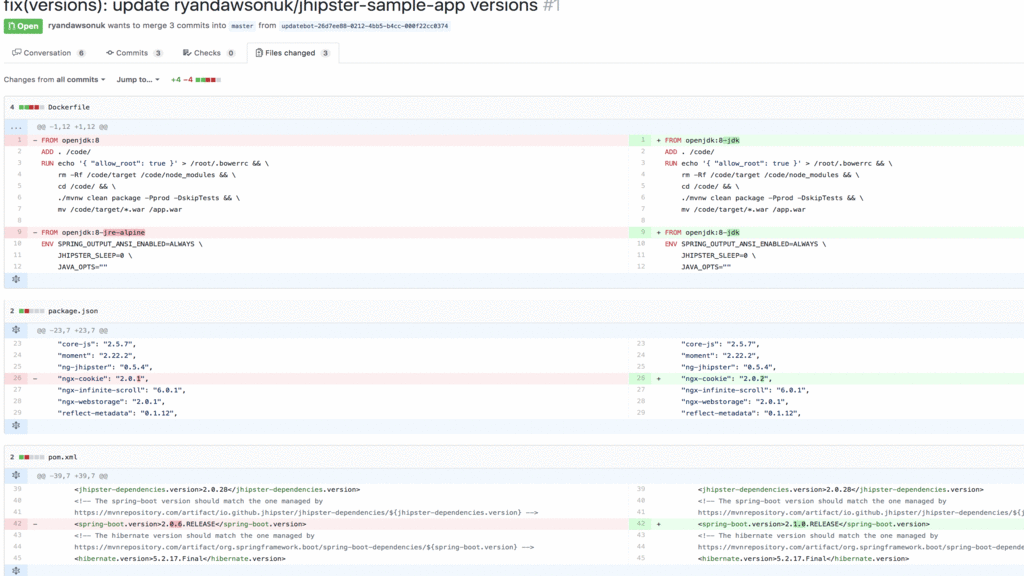The width and height of the screenshot is (1024, 576).
Task: Expand lines below the package.json diff
Action: [16, 425]
